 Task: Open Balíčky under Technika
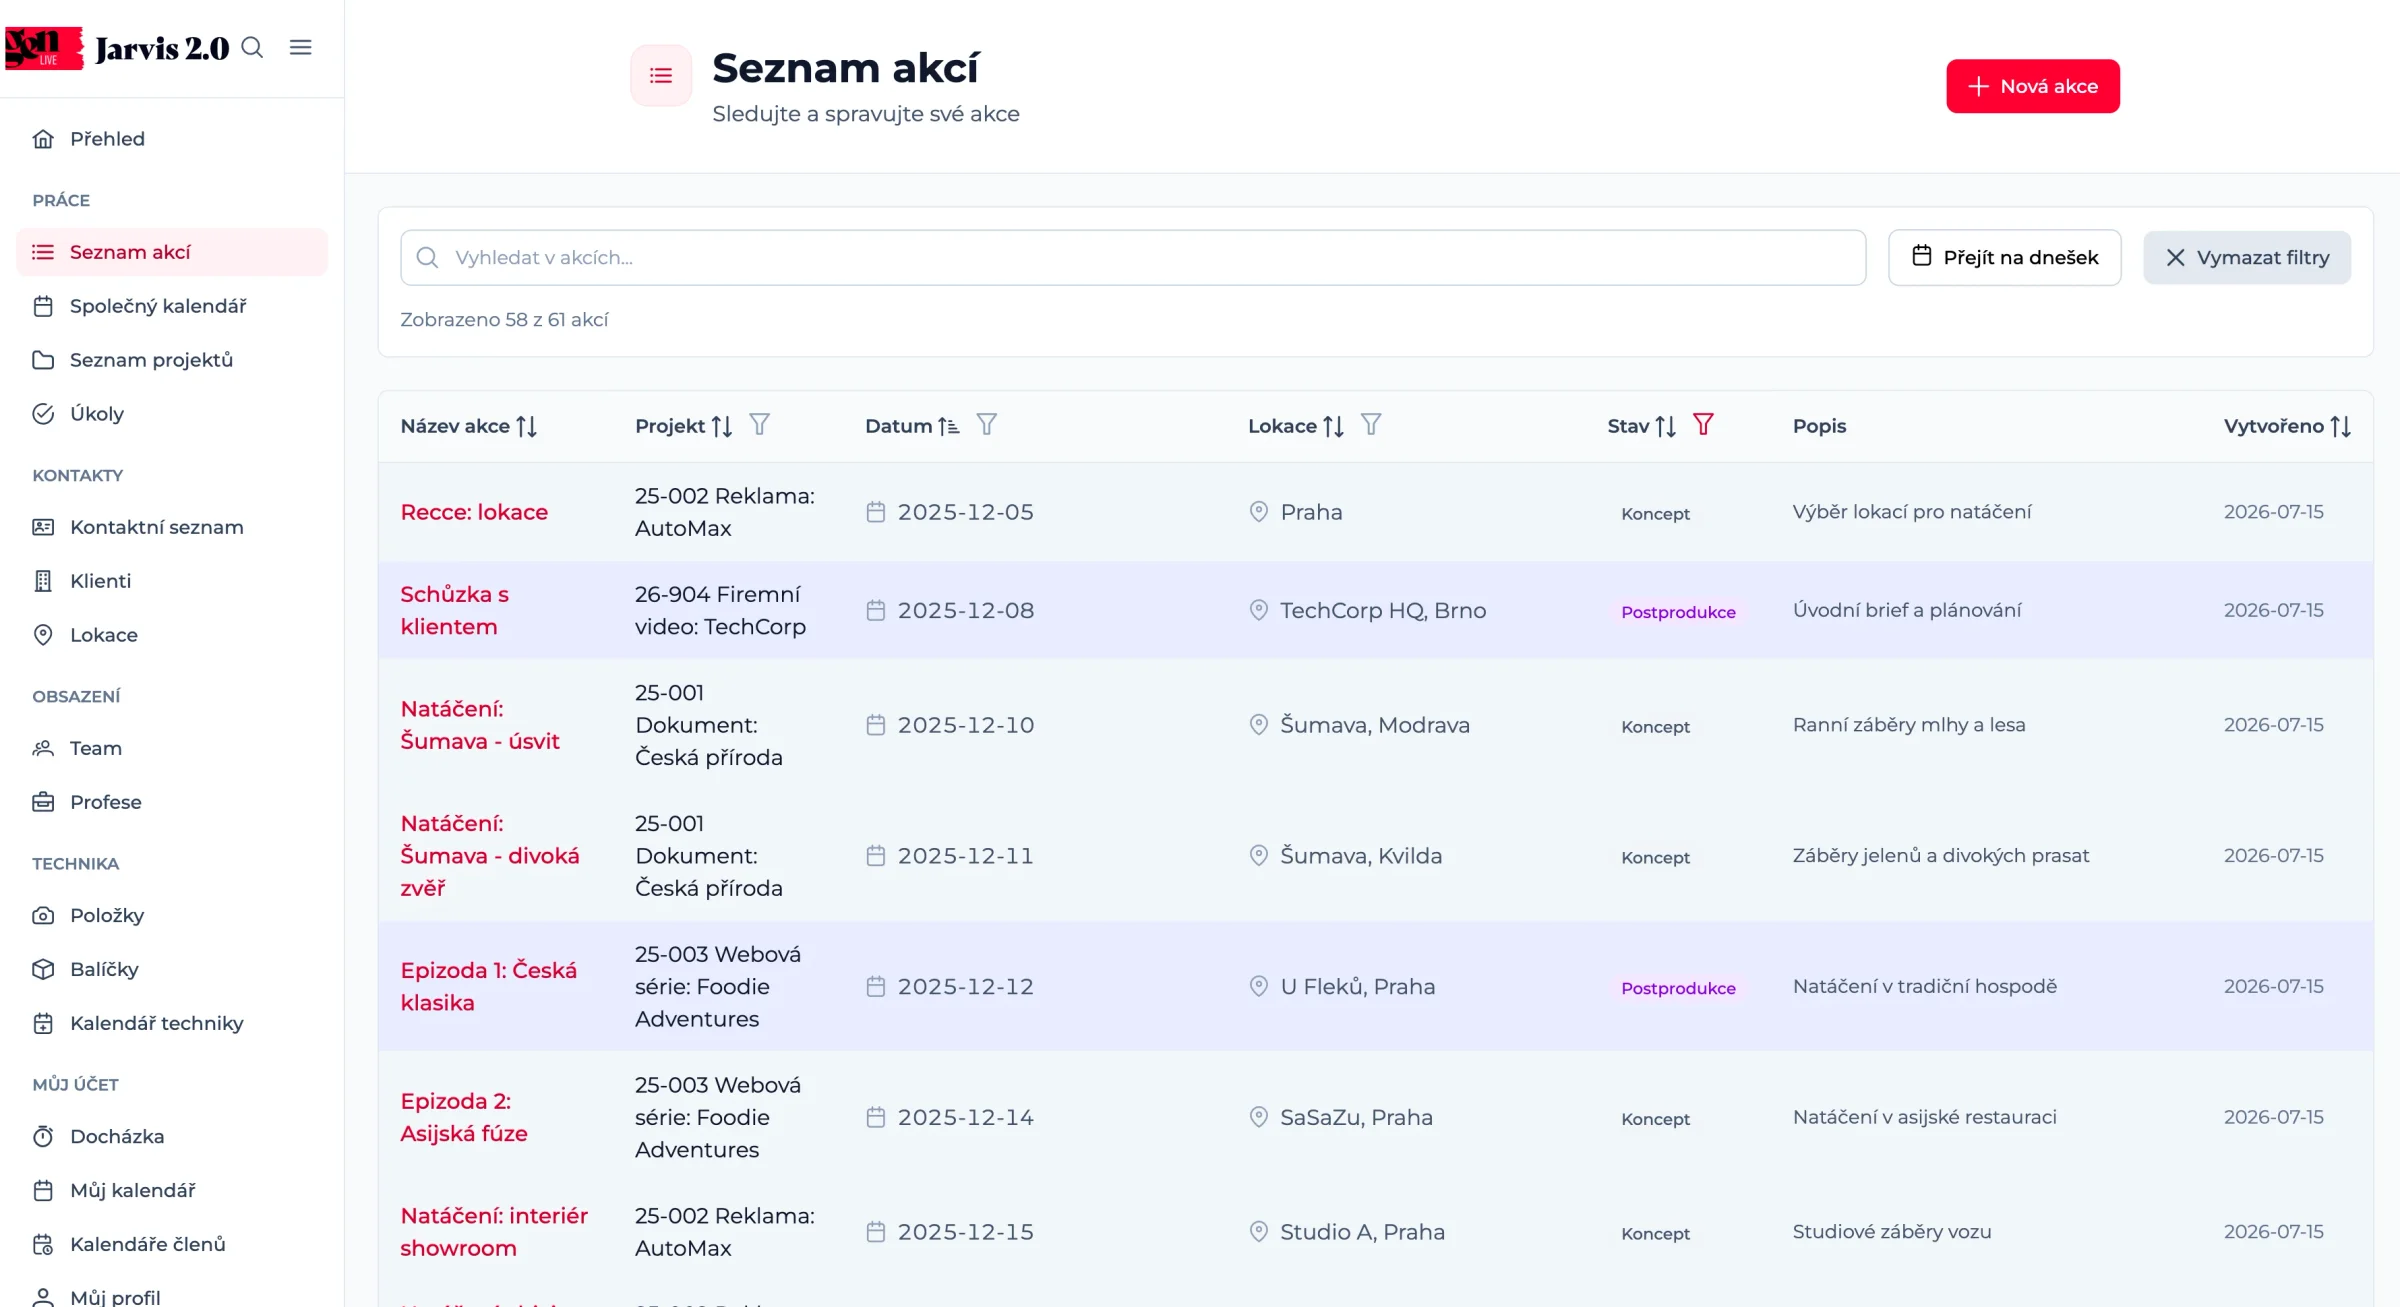(x=172, y=969)
